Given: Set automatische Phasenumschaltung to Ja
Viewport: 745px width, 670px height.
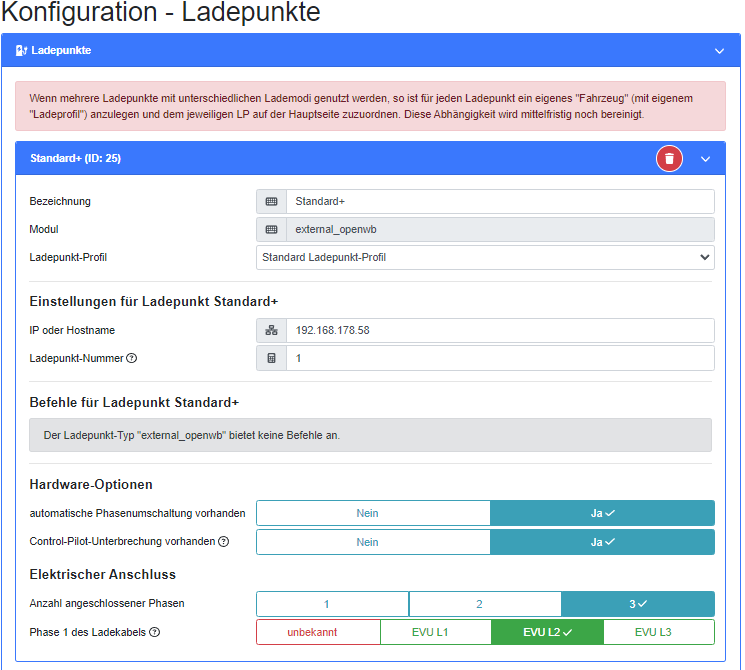Looking at the screenshot, I should (x=602, y=513).
